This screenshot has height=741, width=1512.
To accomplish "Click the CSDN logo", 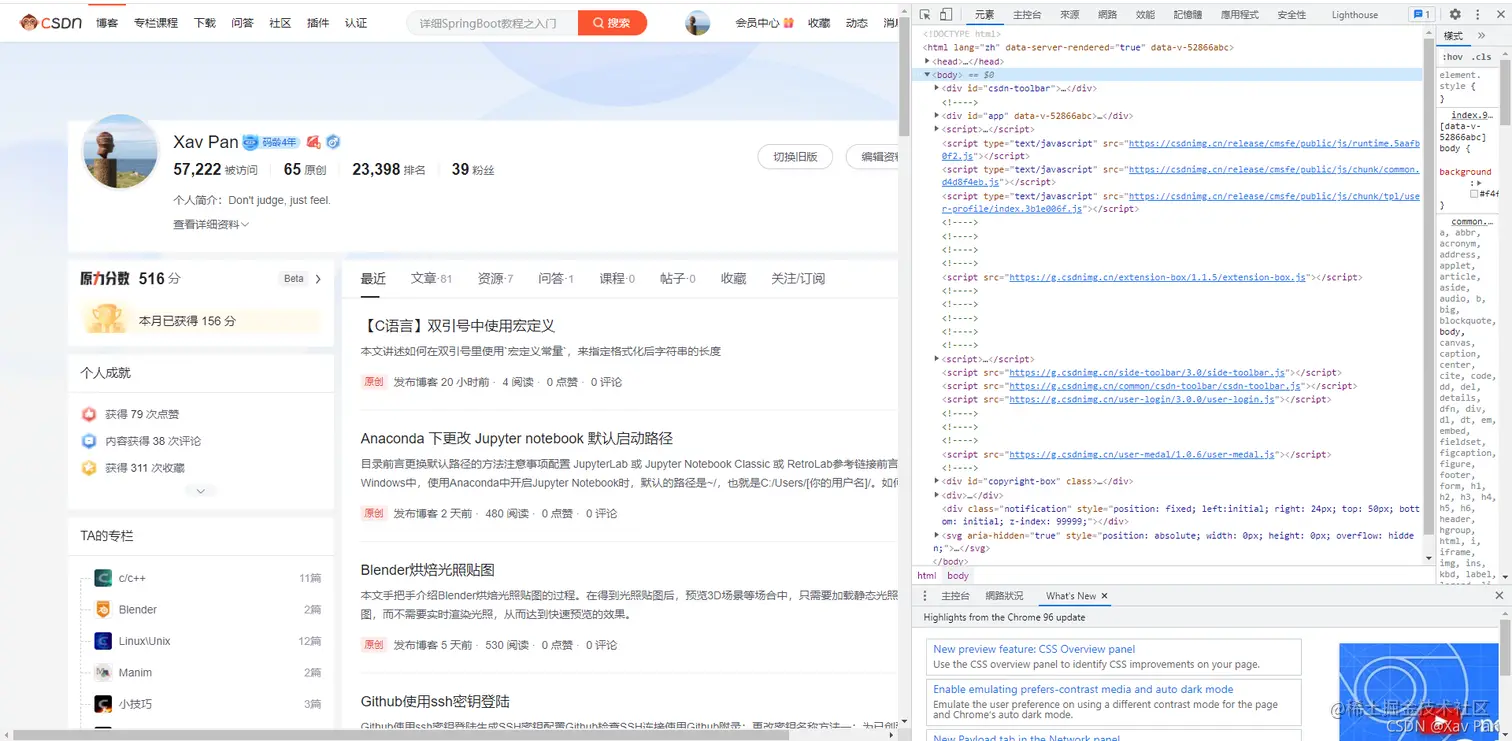I will tap(51, 22).
